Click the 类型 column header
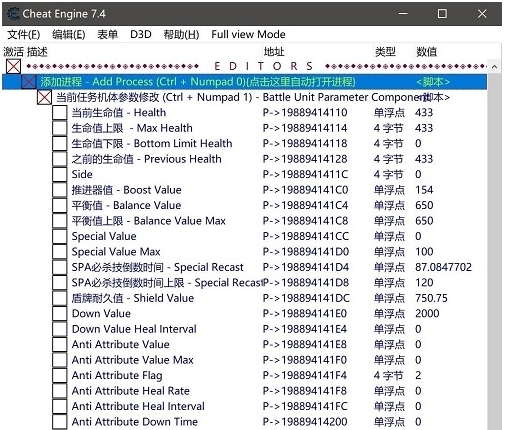The height and width of the screenshot is (430, 505). [x=385, y=52]
